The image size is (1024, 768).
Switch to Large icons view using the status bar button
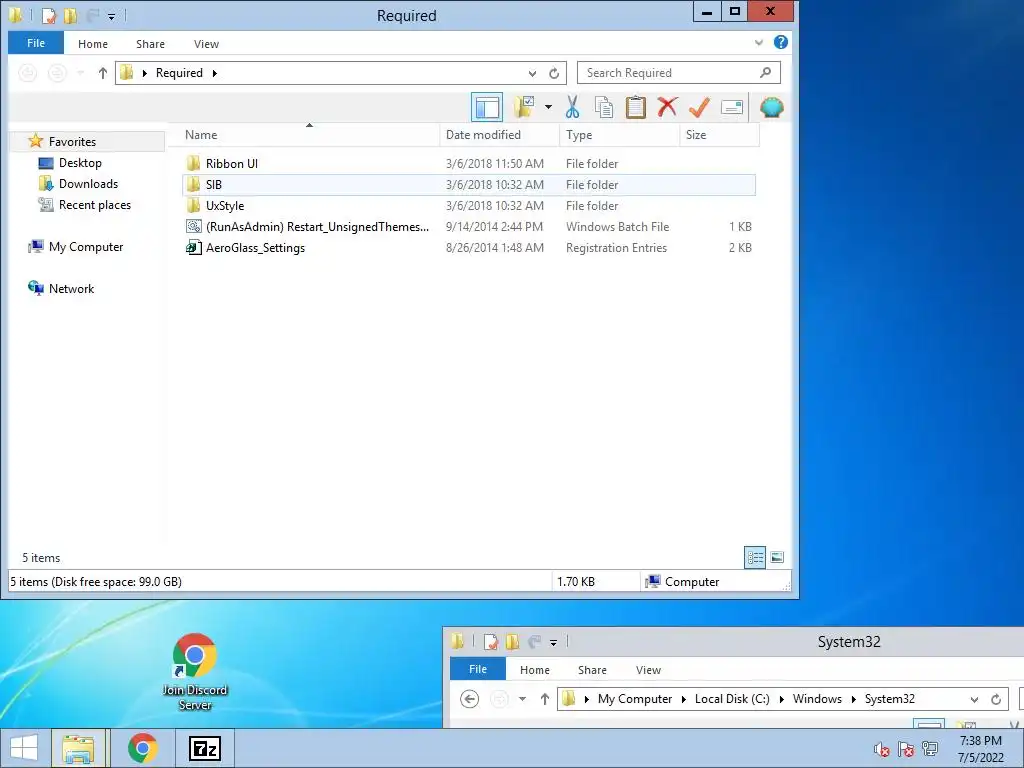777,557
